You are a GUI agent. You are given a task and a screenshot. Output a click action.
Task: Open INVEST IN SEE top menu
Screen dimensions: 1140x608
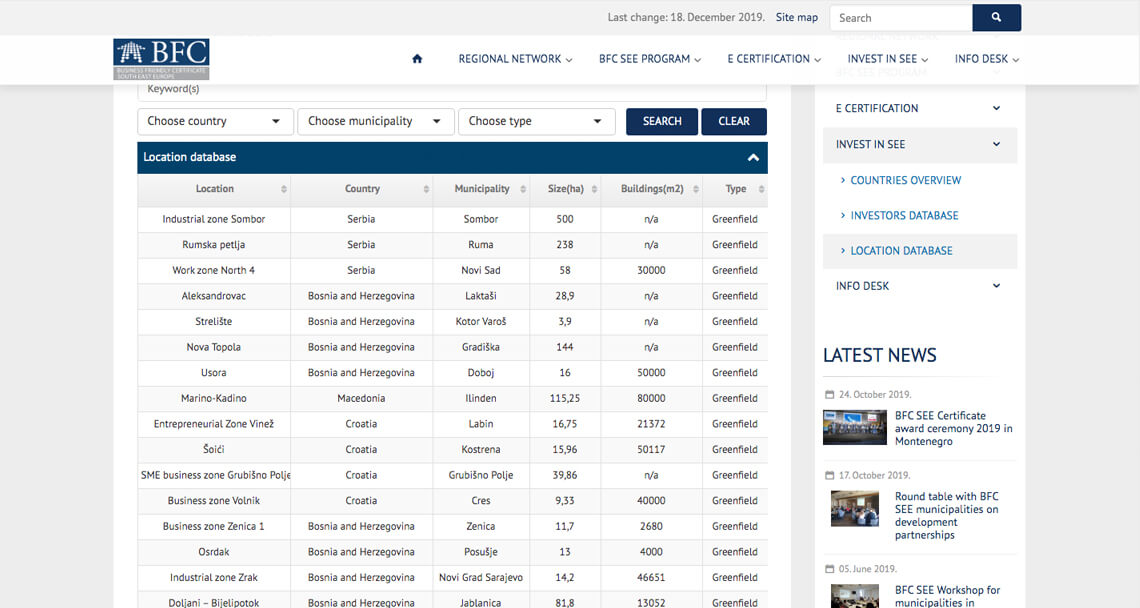887,59
